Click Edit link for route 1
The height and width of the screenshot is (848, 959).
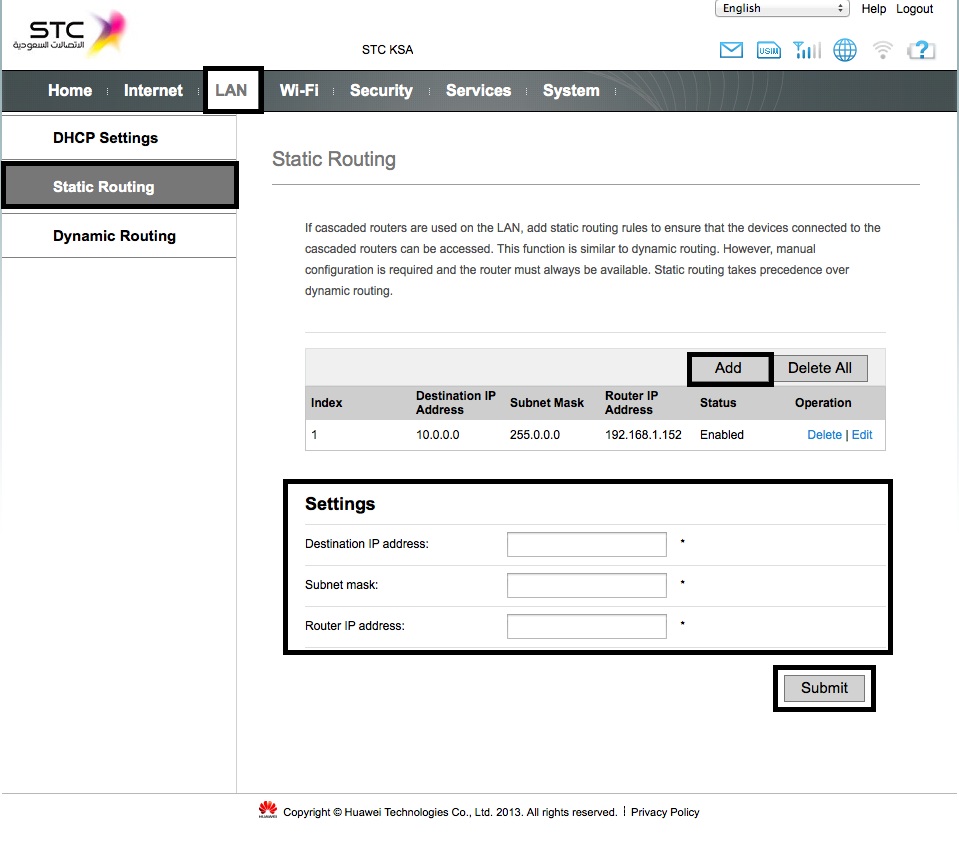point(862,435)
